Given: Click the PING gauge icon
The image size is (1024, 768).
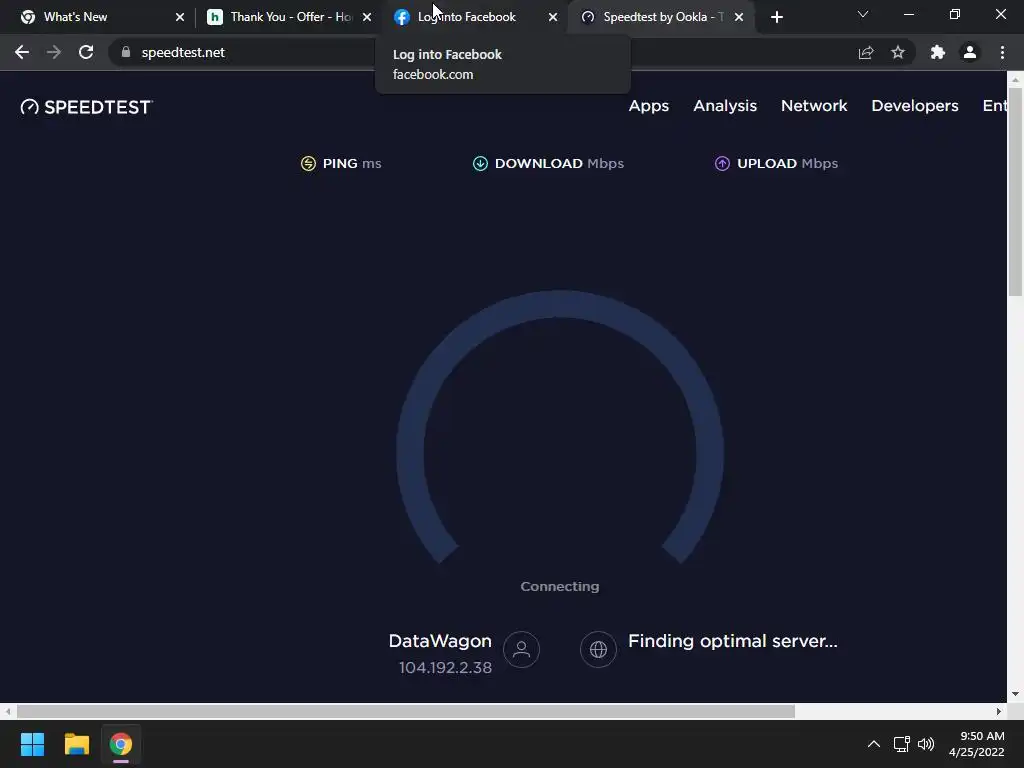Looking at the screenshot, I should click(308, 163).
